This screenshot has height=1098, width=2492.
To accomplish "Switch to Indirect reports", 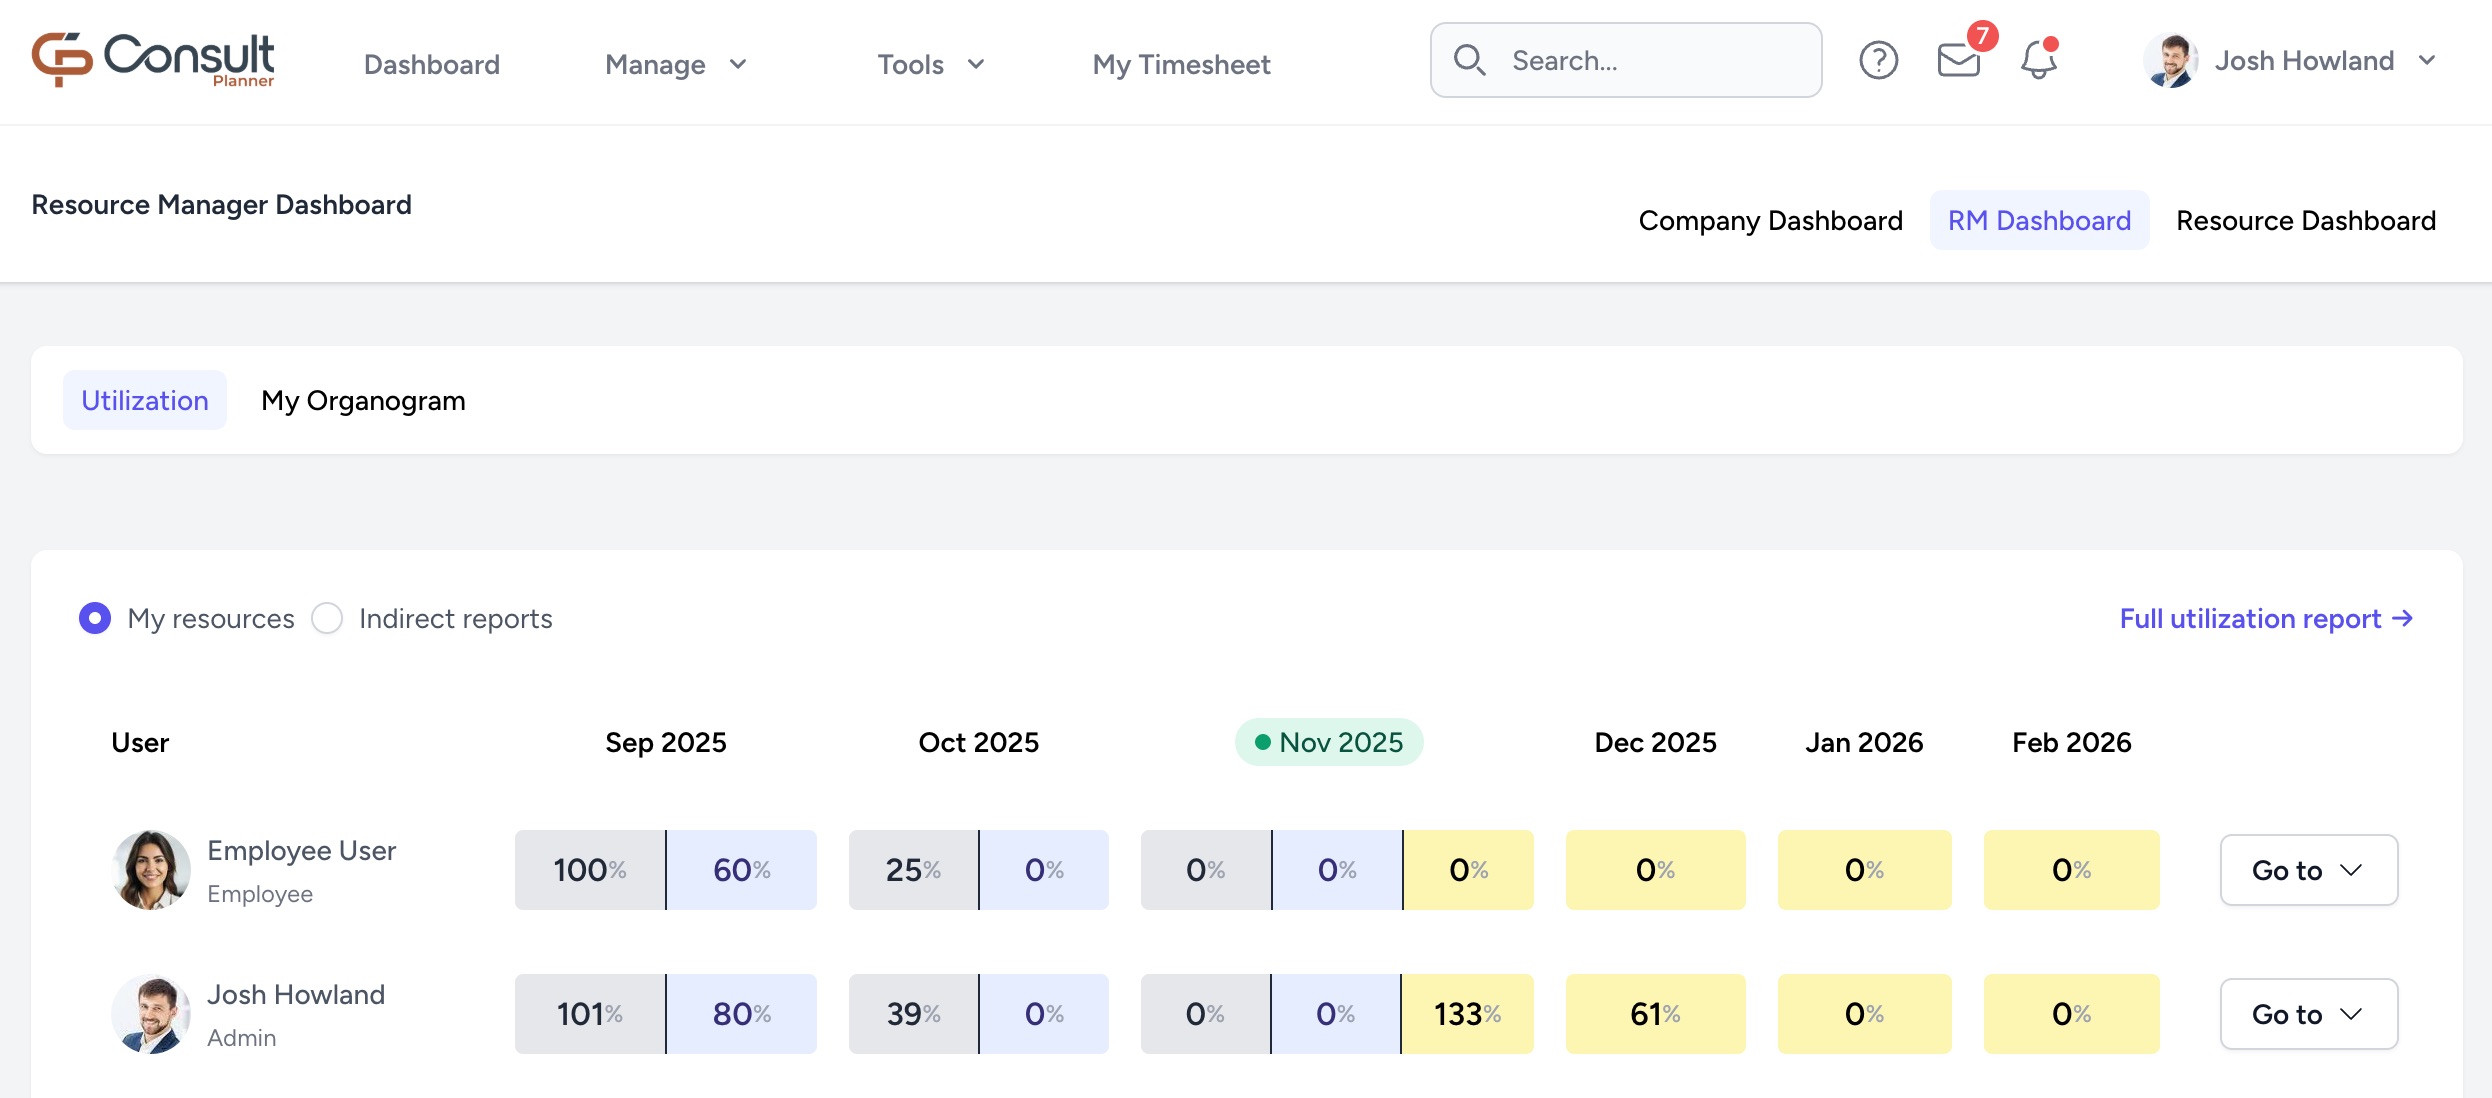I will (x=327, y=618).
